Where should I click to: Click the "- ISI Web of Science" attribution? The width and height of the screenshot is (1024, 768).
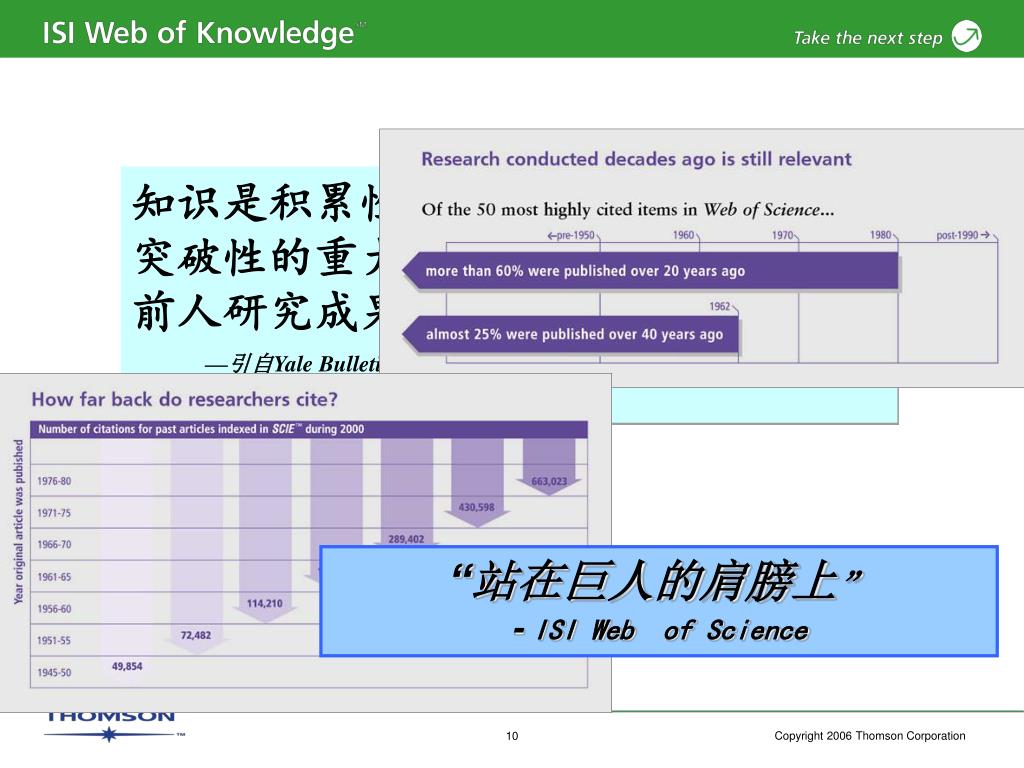(660, 631)
